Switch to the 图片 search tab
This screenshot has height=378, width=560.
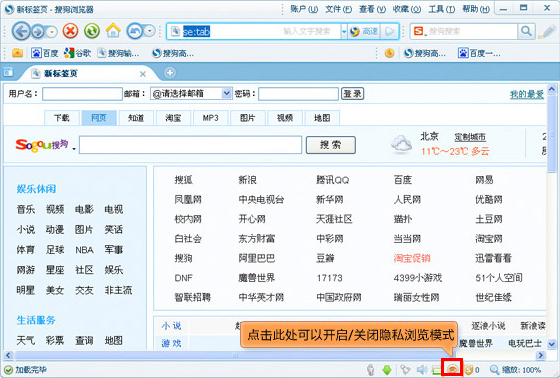[248, 118]
